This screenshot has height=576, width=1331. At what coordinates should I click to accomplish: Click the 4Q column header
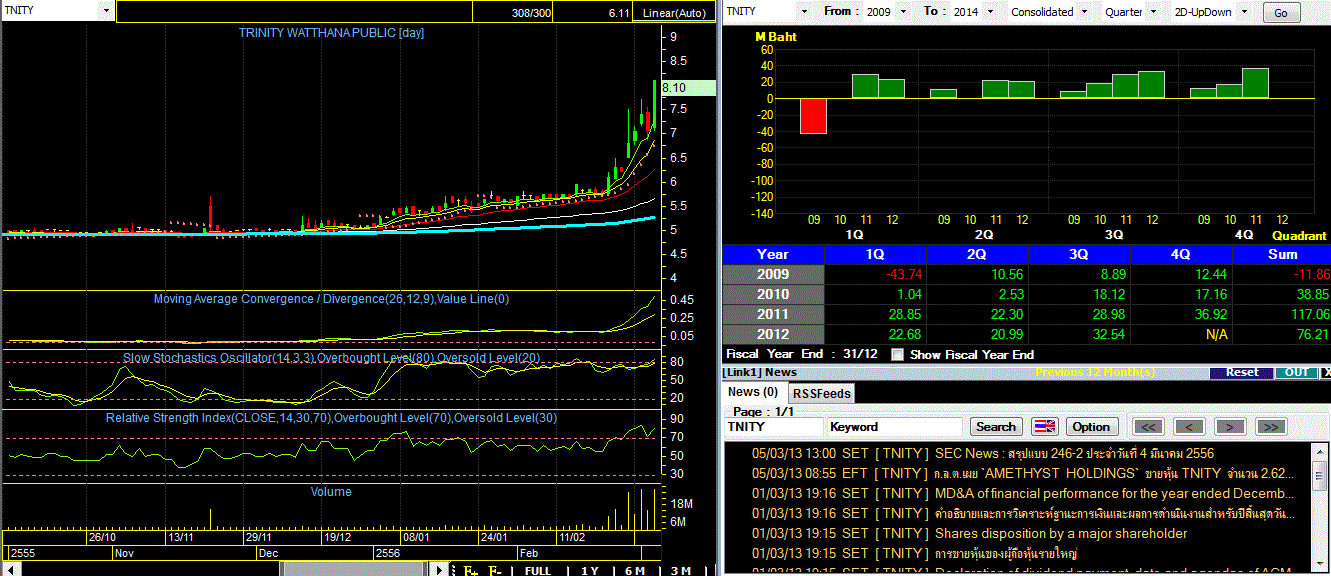click(x=1181, y=254)
